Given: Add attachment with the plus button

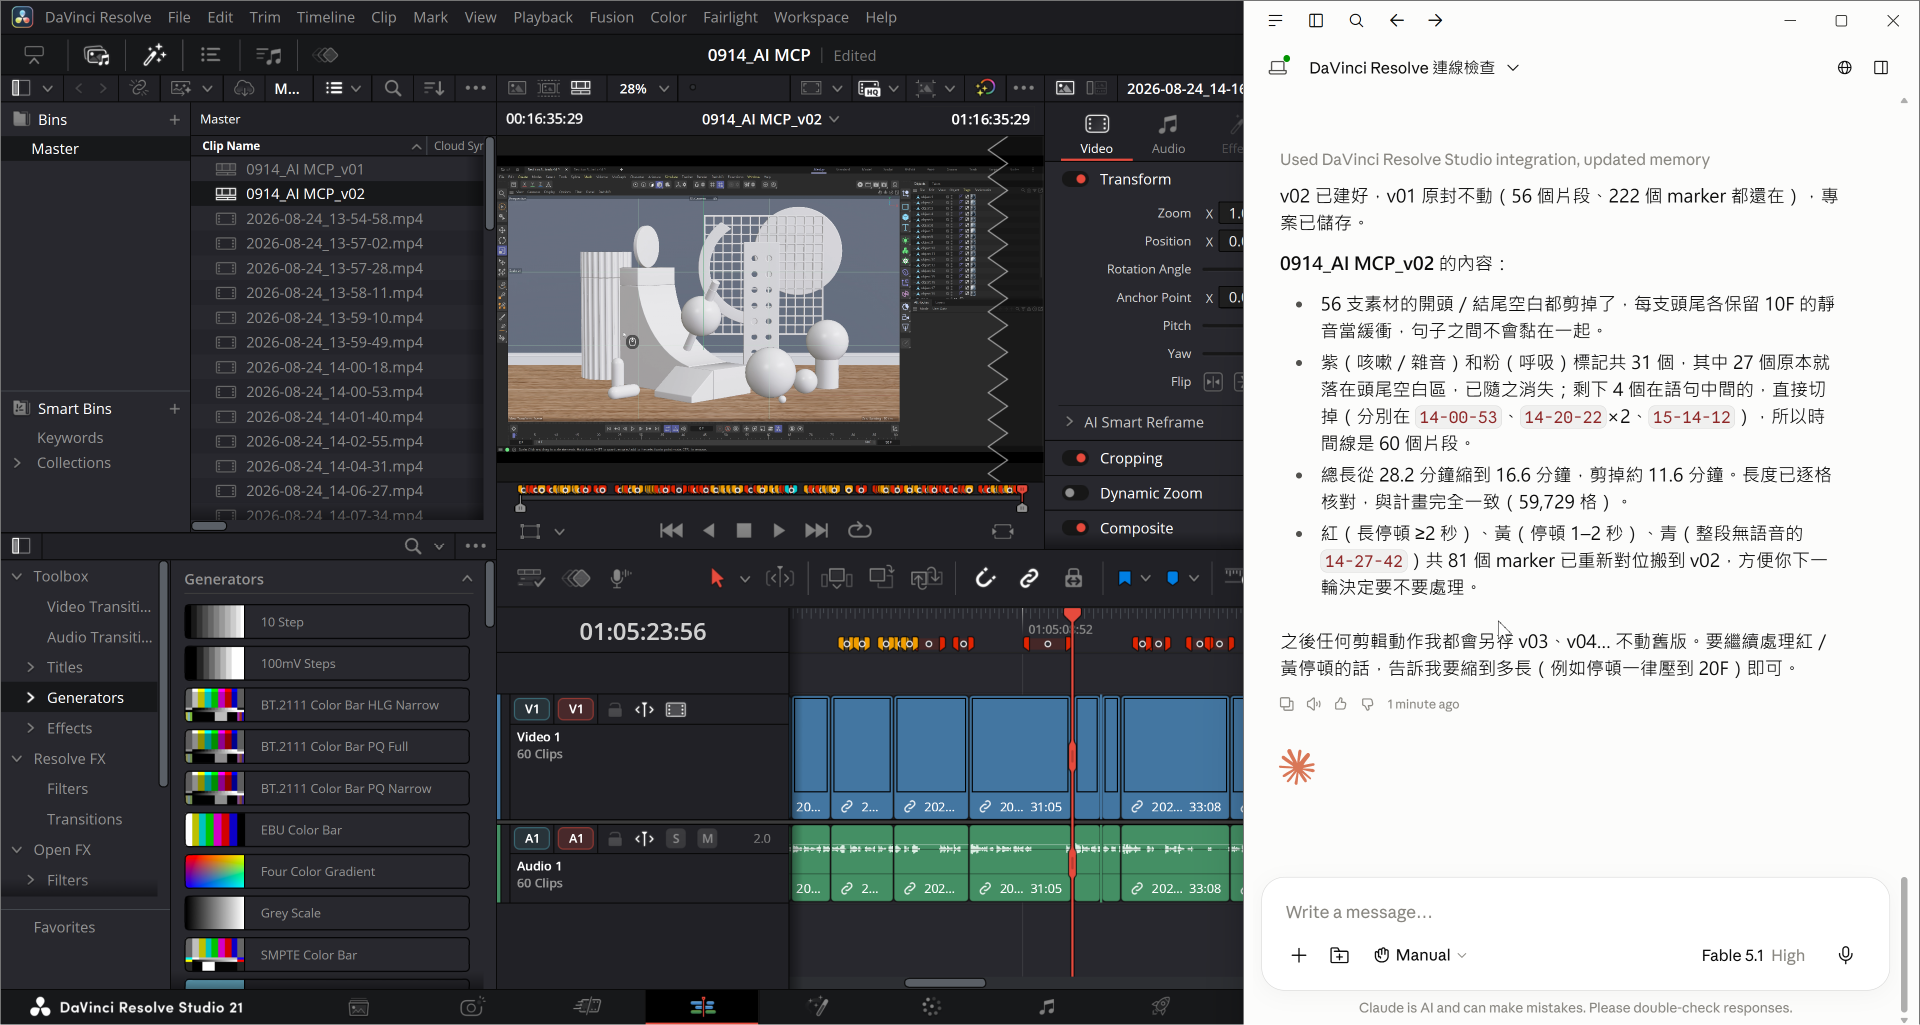Looking at the screenshot, I should (x=1299, y=955).
